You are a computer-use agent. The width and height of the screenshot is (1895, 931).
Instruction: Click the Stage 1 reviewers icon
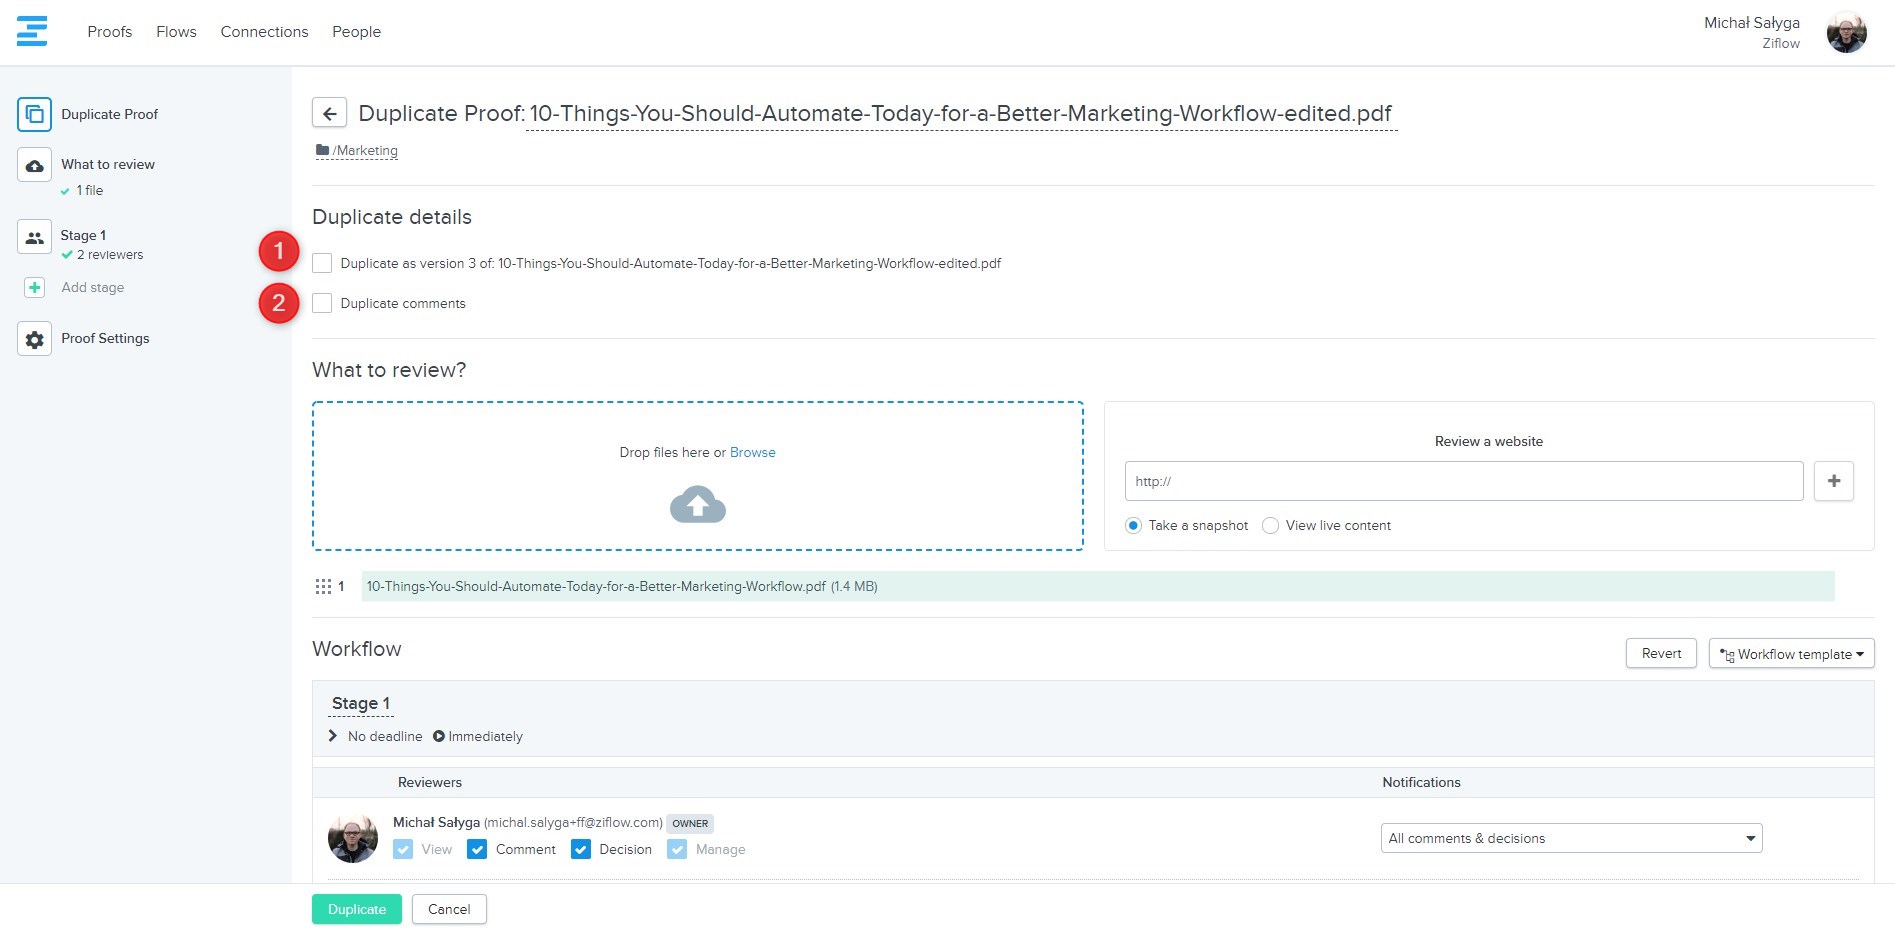34,237
